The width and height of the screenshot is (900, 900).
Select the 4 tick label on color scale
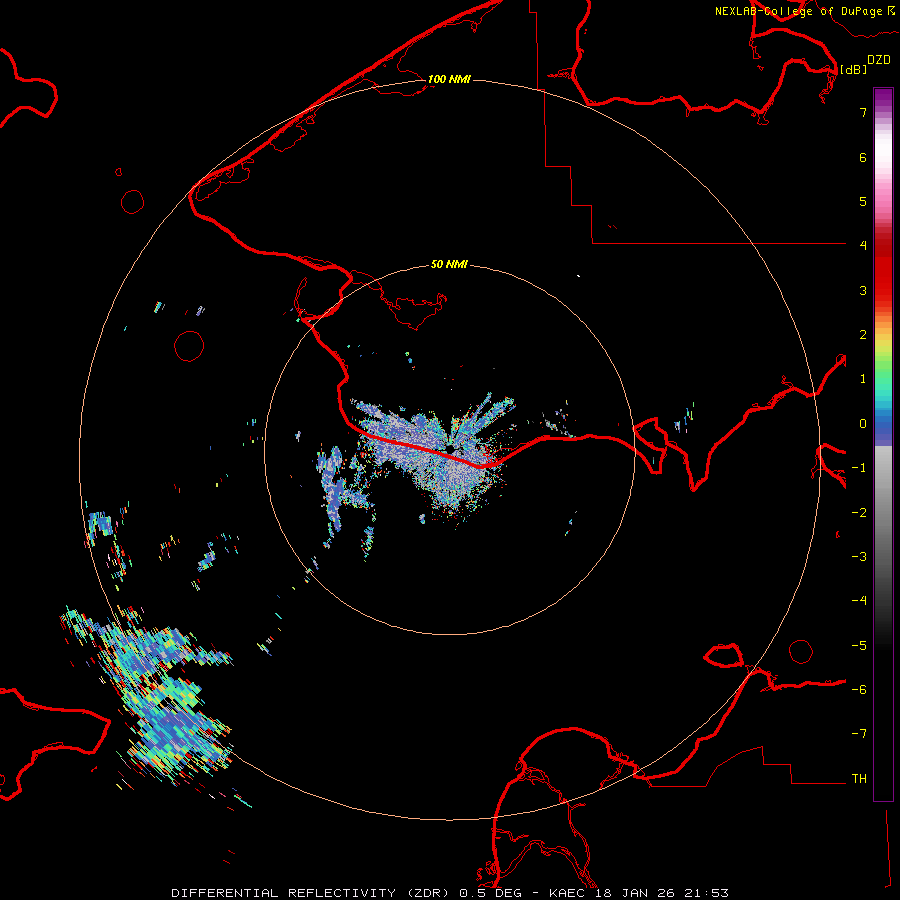pos(863,246)
